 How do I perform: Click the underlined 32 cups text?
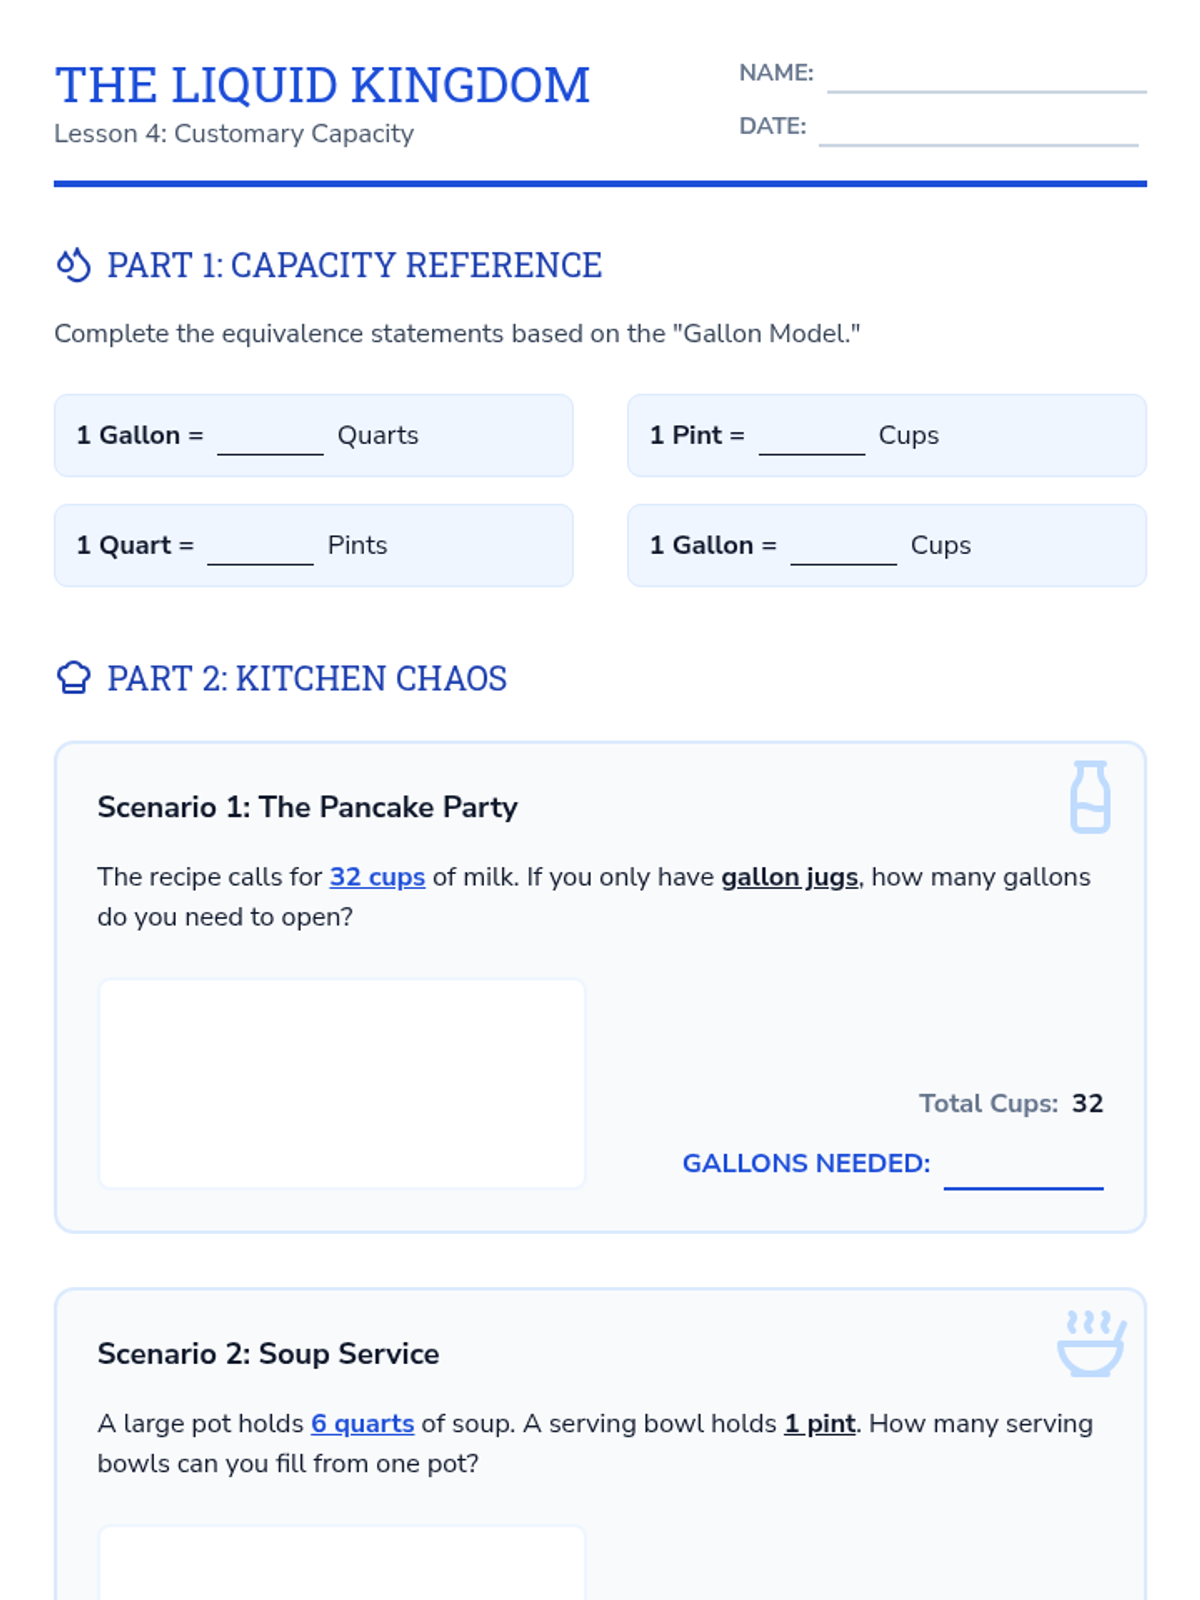(377, 877)
